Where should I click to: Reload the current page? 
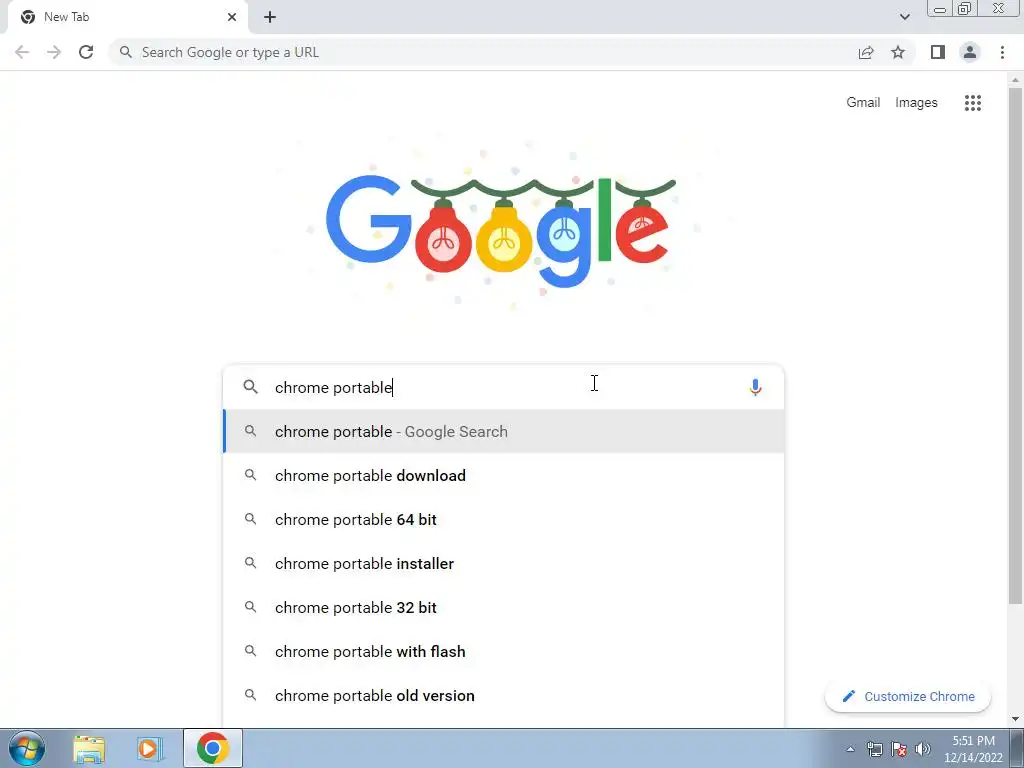tap(86, 52)
